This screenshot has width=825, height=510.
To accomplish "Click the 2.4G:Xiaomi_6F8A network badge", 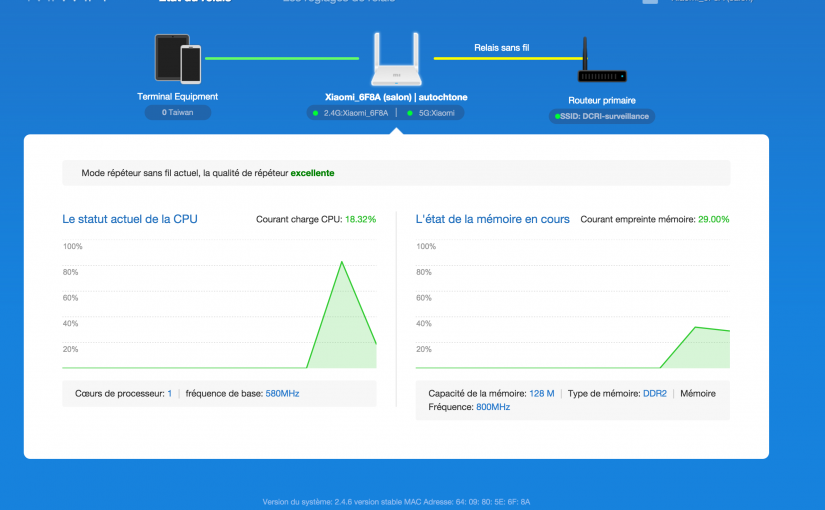I will (x=351, y=113).
